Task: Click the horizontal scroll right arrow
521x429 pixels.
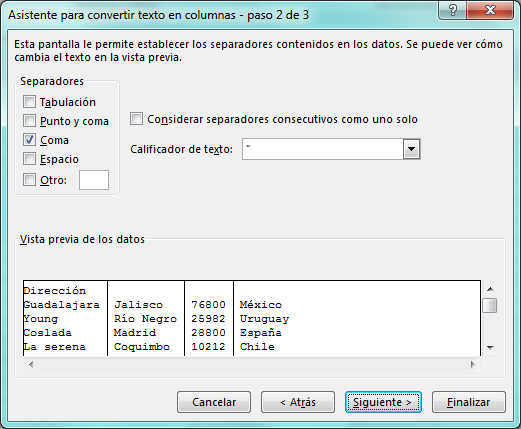Action: [472, 364]
